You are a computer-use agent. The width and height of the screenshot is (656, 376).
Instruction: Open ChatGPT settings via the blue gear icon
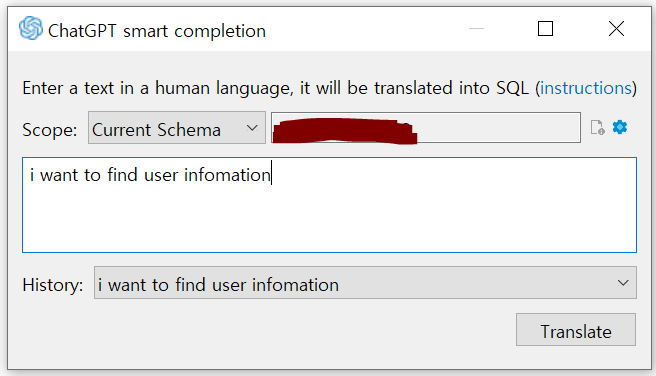620,127
